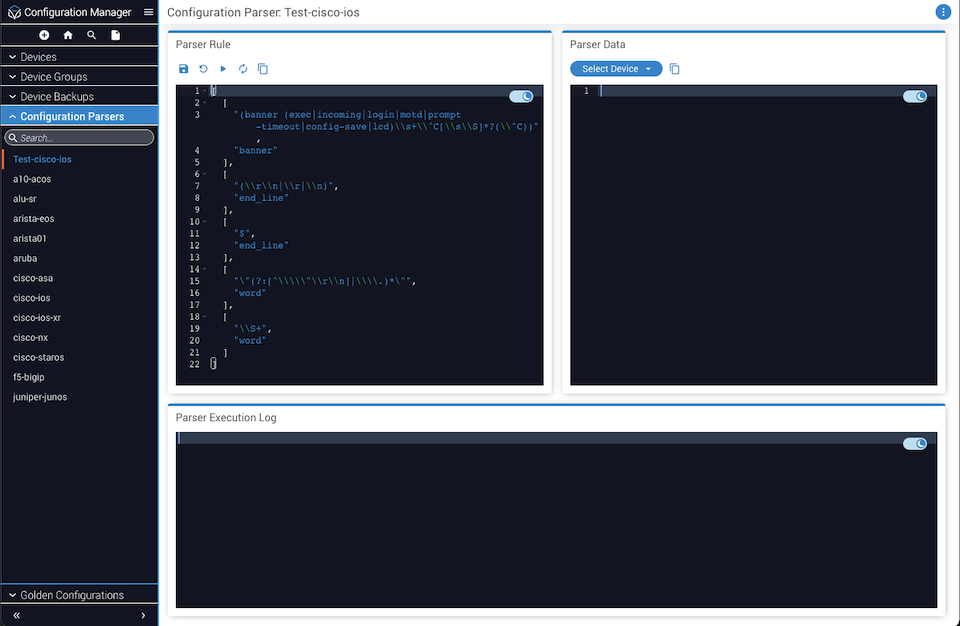Screen dimensions: 960x626
Task: Select the arista01 parser
Action: (29, 238)
